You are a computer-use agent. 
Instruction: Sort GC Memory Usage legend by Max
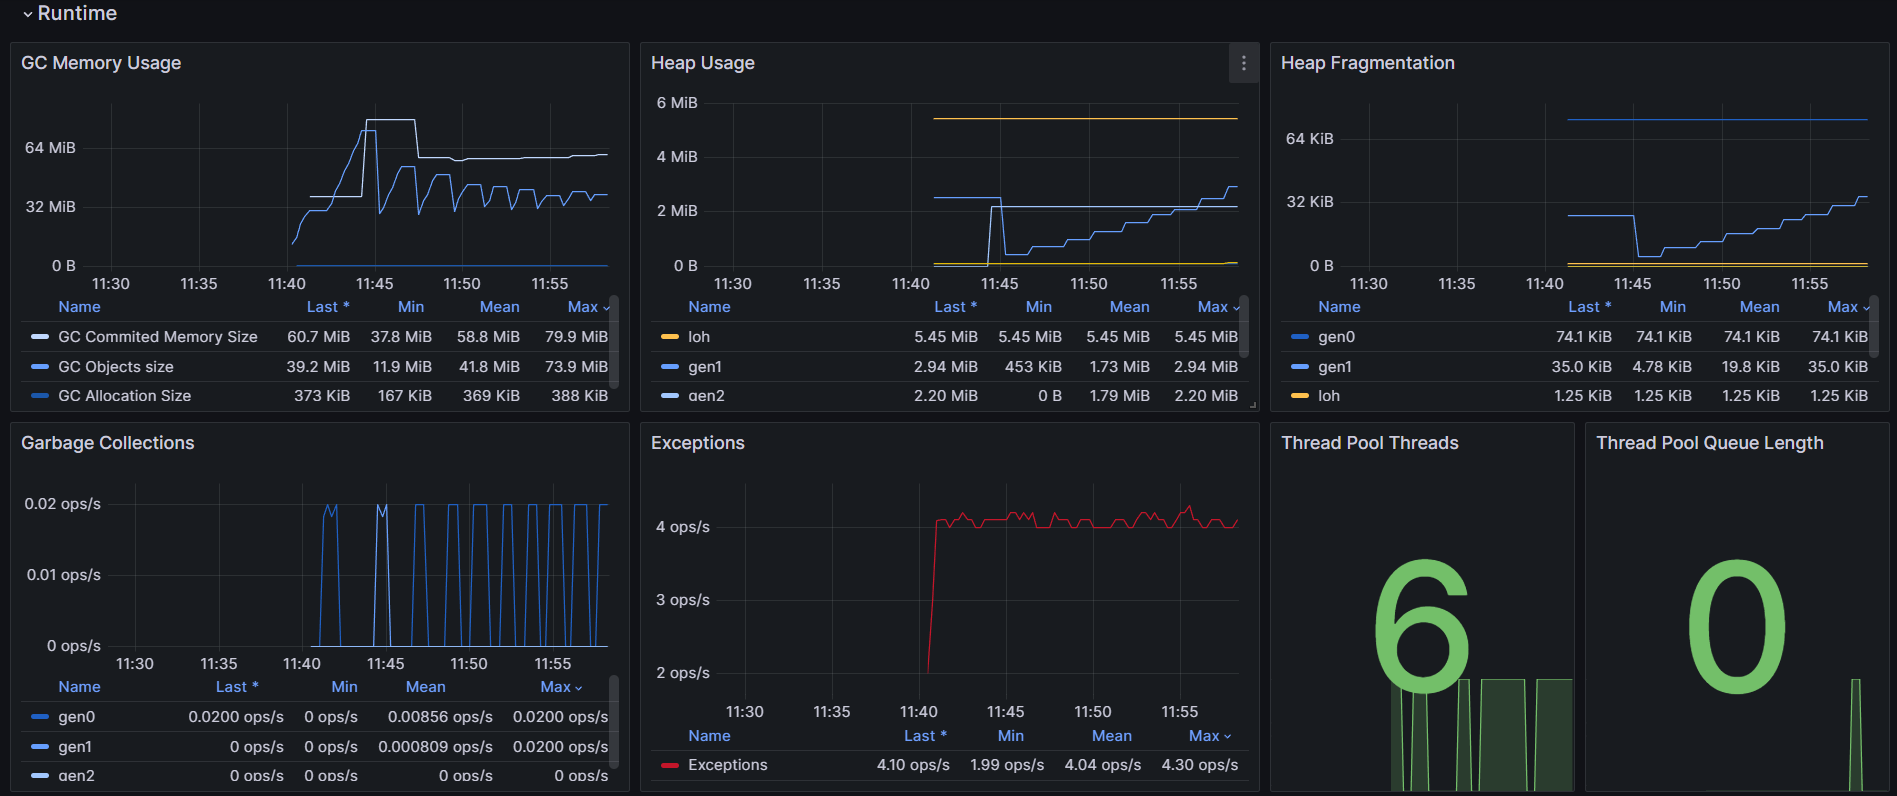click(x=583, y=307)
